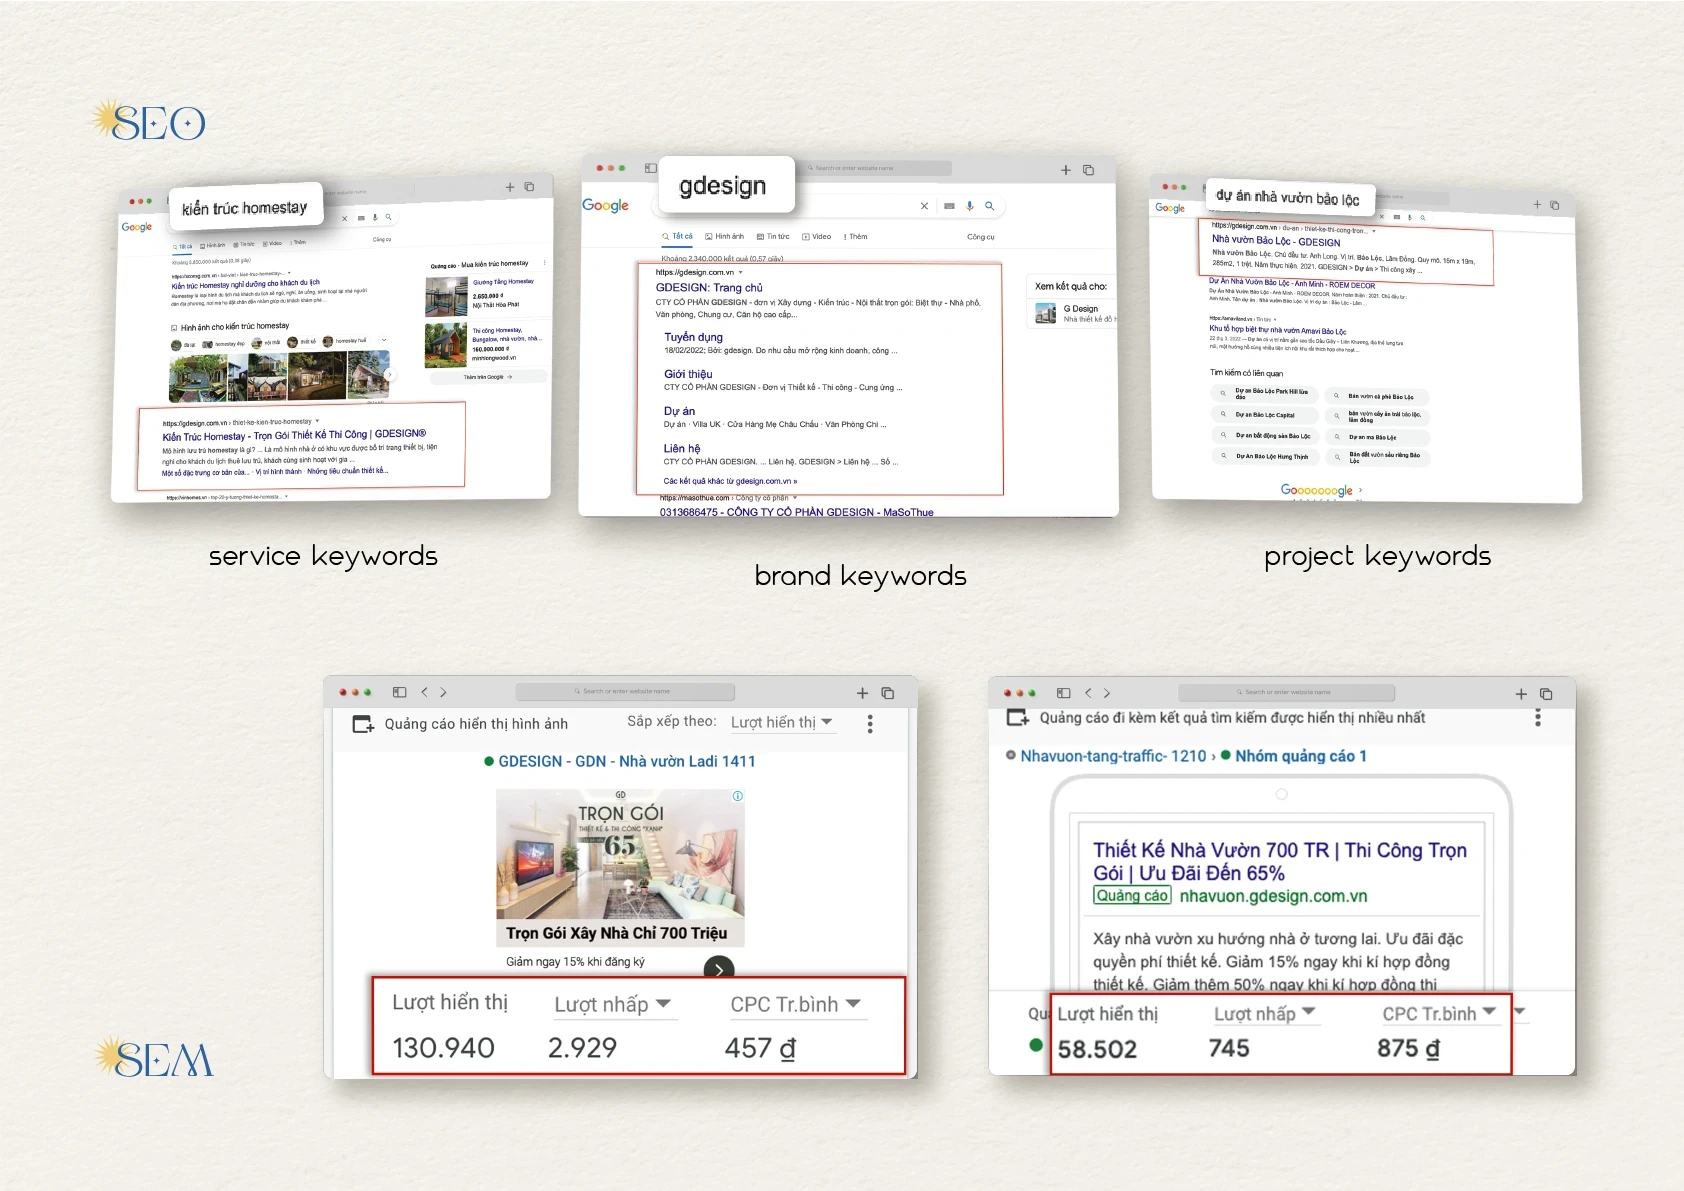The image size is (1684, 1191).
Task: Click the new tab plus in the homestay window
Action: (510, 187)
